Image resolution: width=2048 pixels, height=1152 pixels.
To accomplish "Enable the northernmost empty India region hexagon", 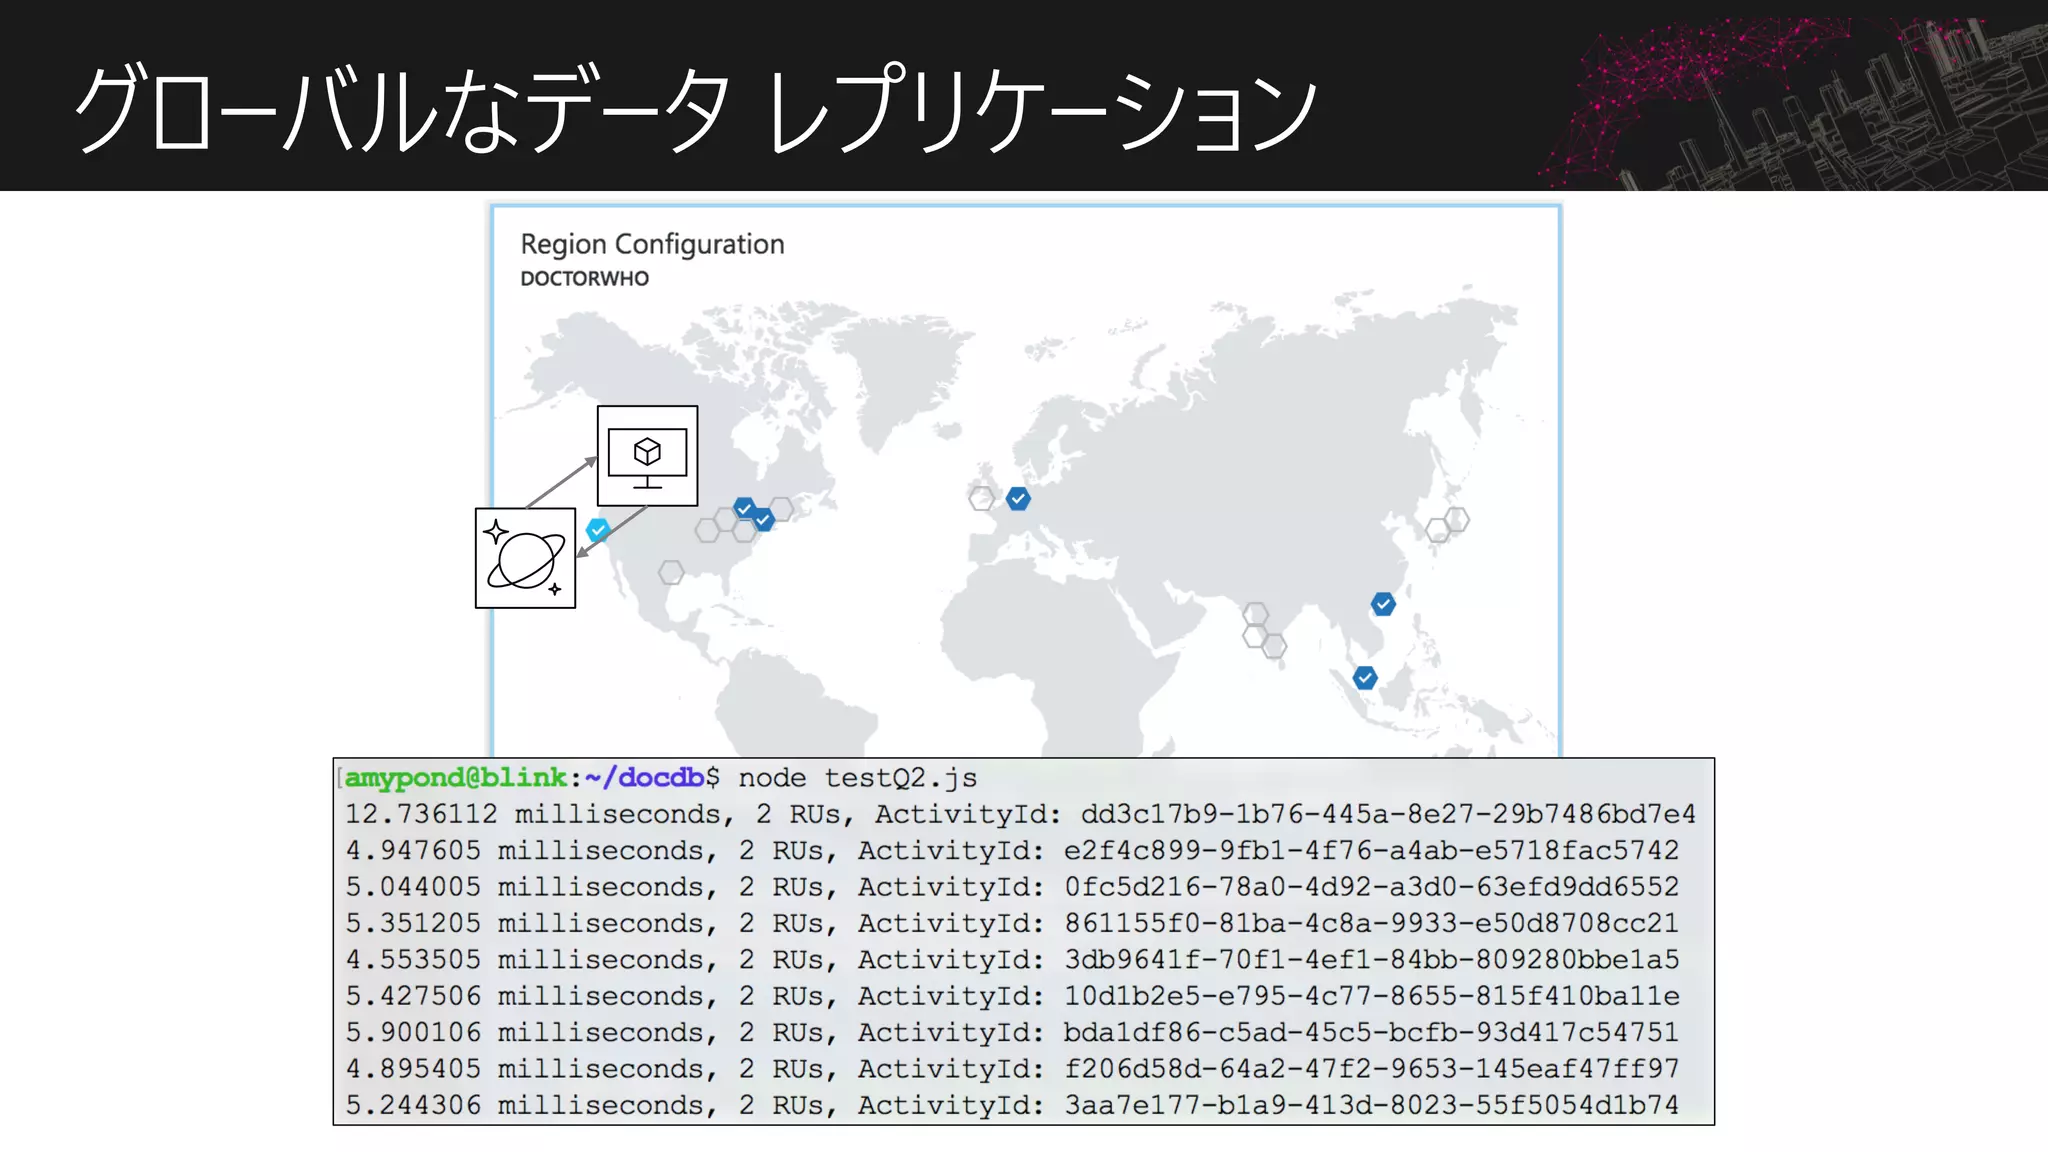I will click(1256, 613).
